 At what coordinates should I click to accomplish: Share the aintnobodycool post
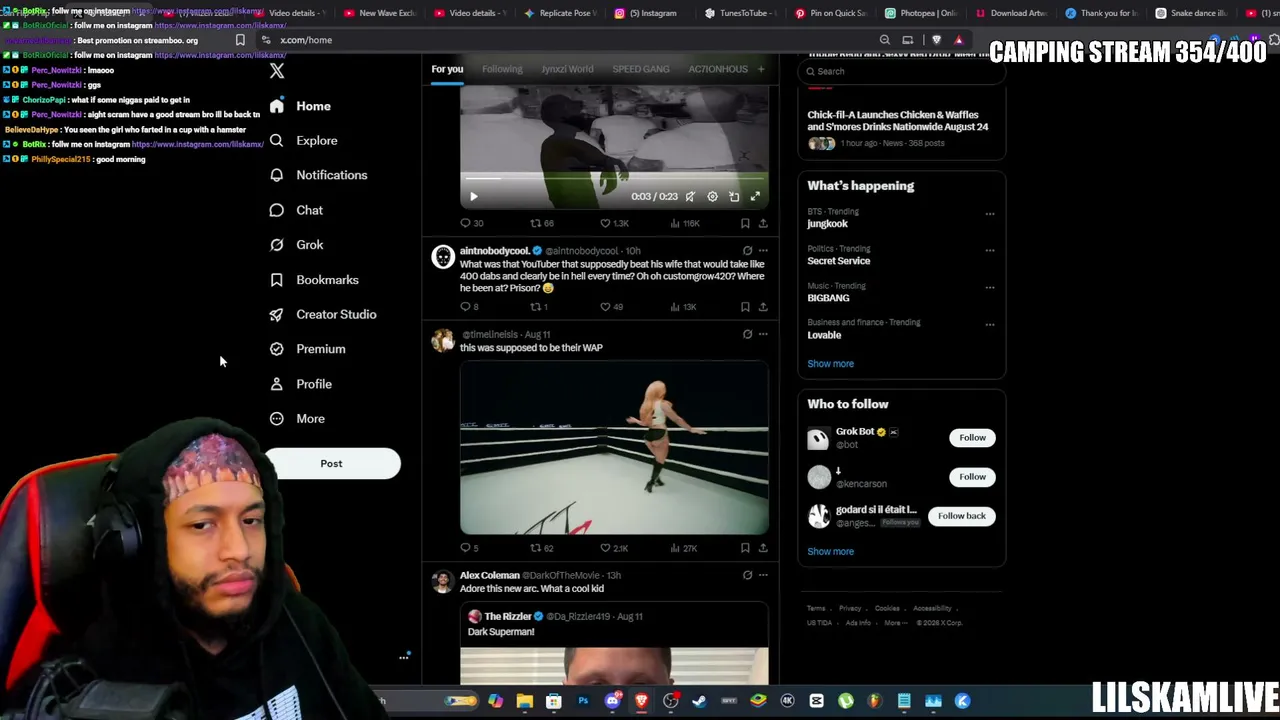pyautogui.click(x=763, y=307)
